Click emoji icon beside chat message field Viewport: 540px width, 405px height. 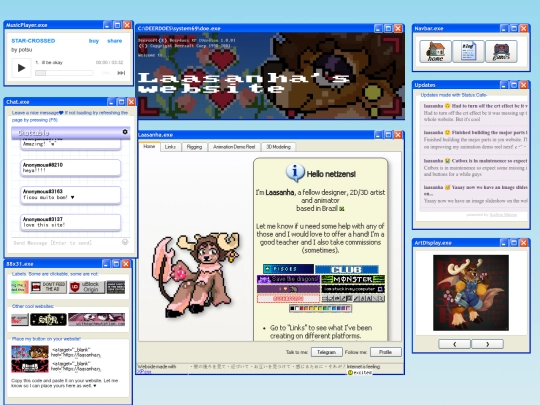click(125, 242)
